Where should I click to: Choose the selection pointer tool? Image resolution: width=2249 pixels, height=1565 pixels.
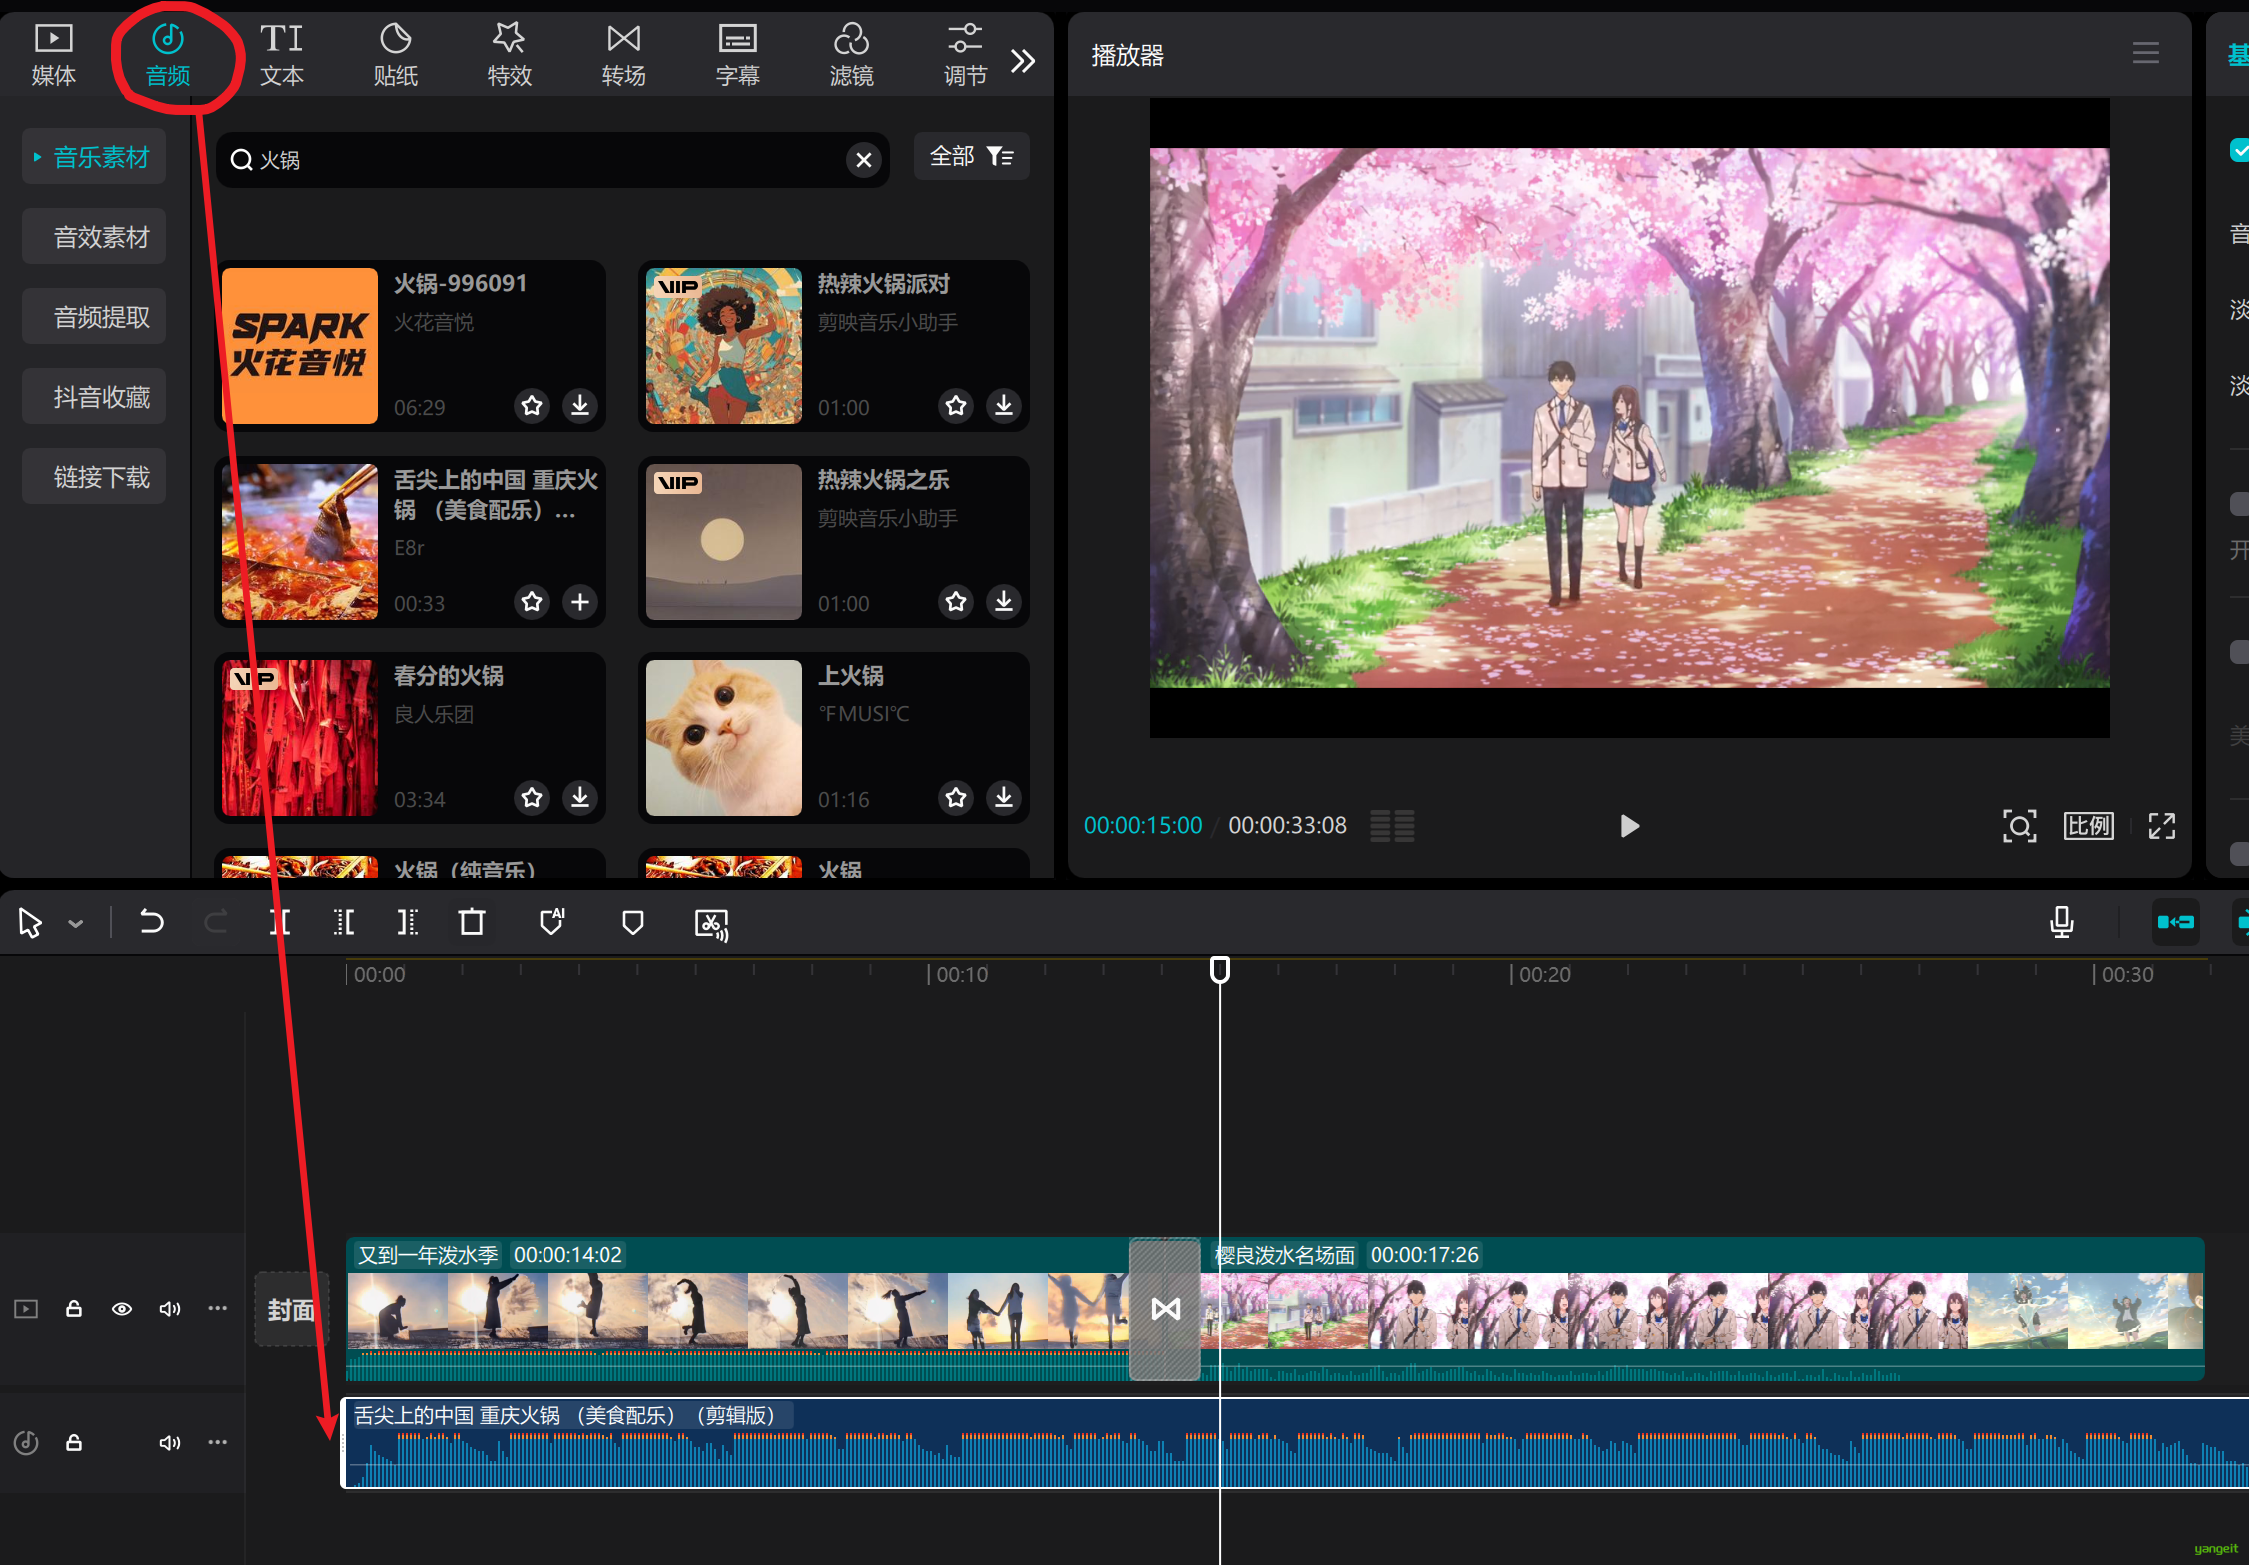[x=30, y=922]
